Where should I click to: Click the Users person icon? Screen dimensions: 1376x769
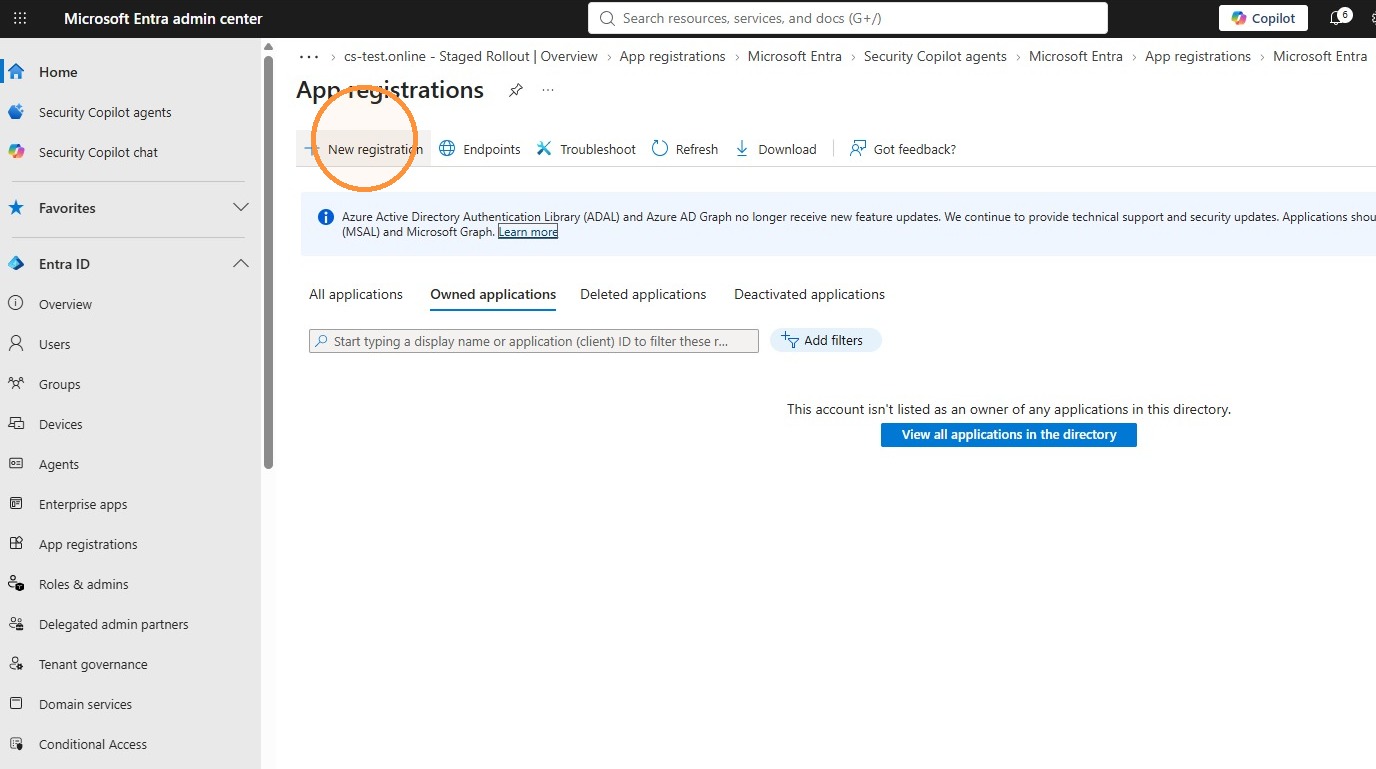tap(16, 344)
